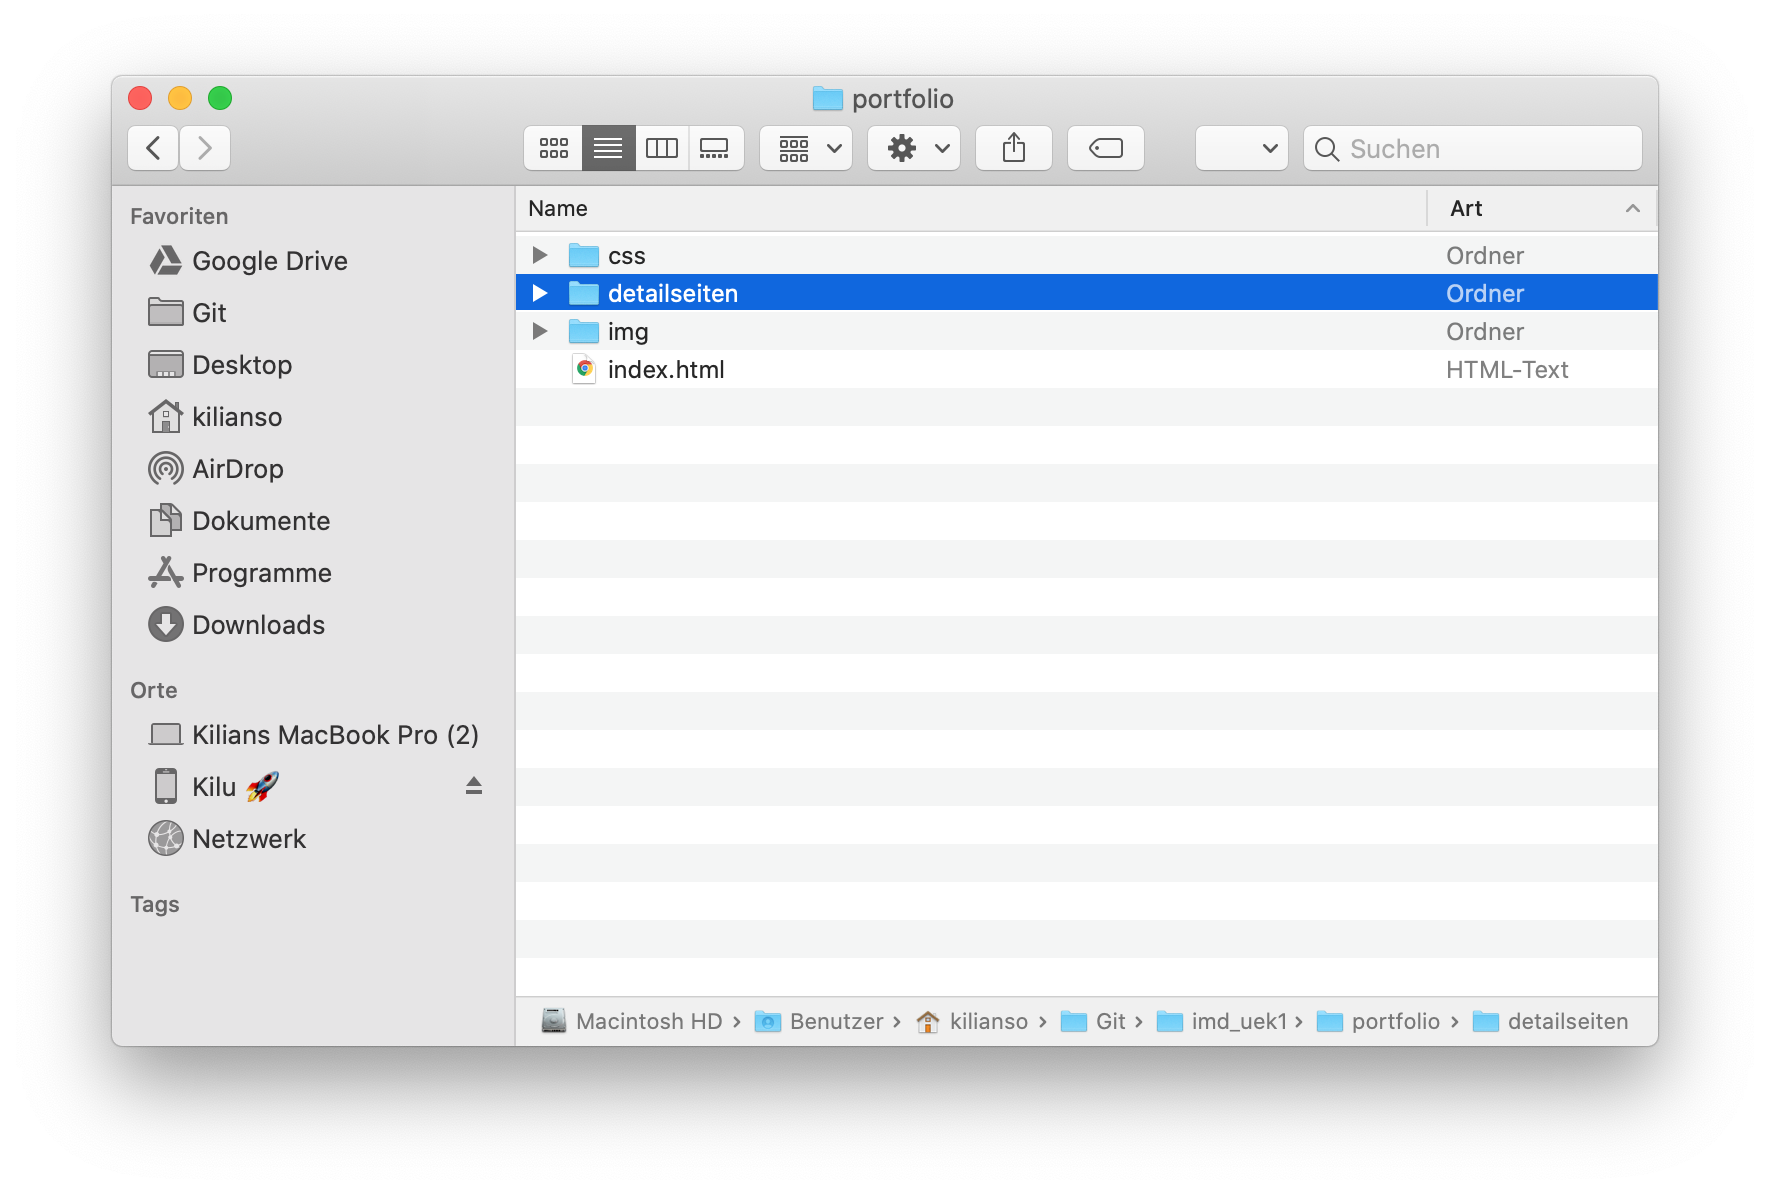
Task: Switch to icon view in the toolbar
Action: [x=553, y=148]
